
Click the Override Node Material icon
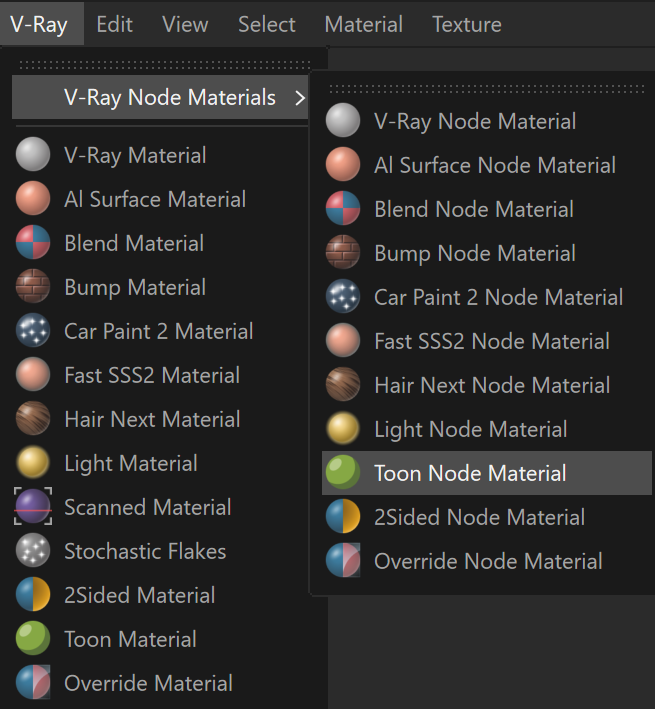coord(343,560)
